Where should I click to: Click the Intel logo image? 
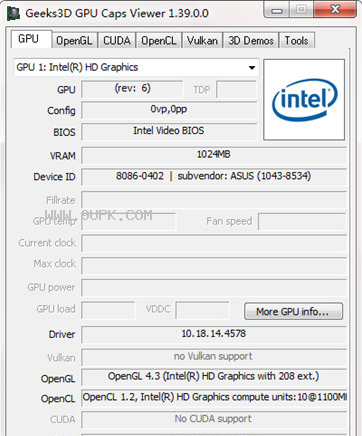304,100
